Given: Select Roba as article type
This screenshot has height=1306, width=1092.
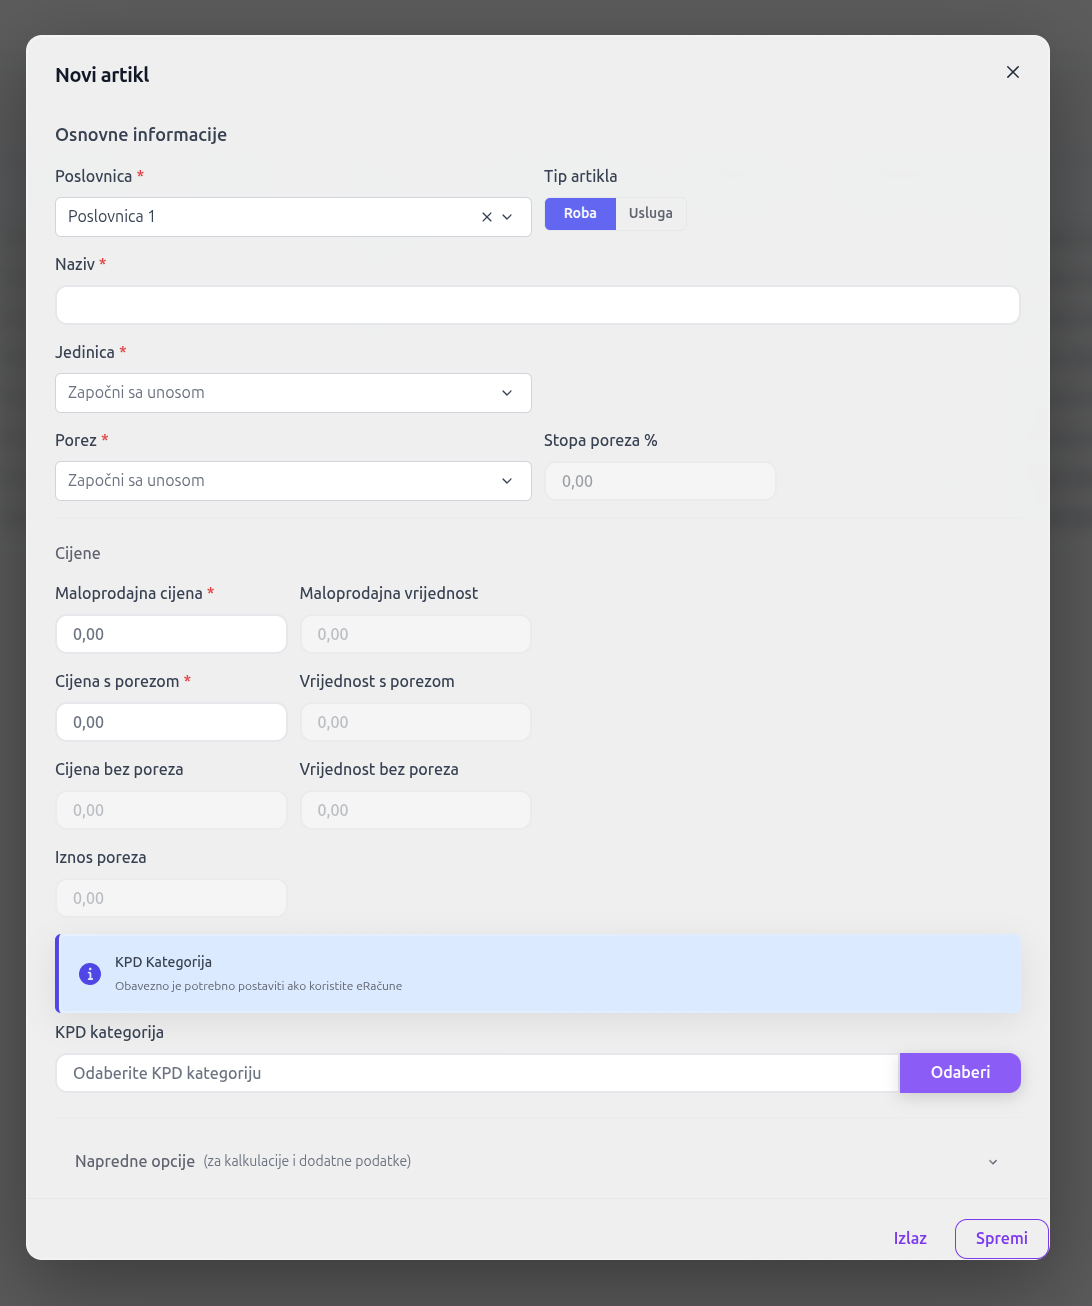Looking at the screenshot, I should click(x=580, y=213).
